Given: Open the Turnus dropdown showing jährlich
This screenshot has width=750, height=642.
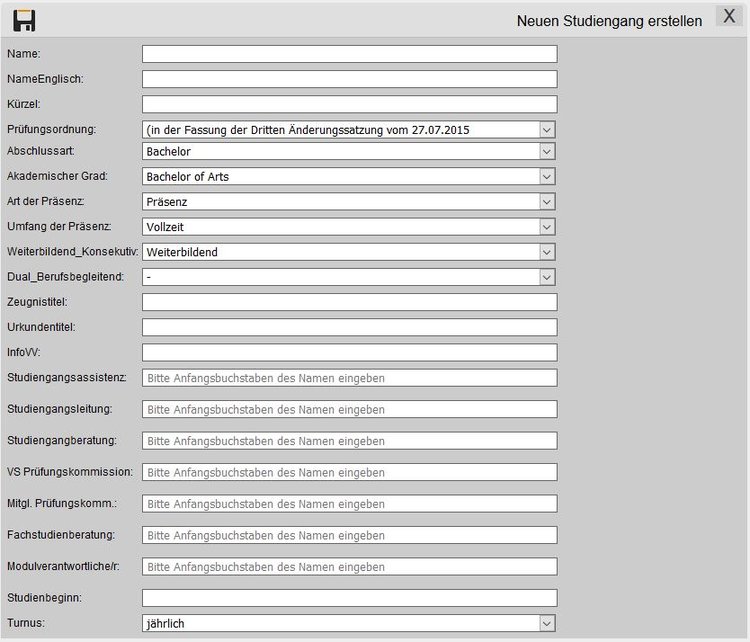Looking at the screenshot, I should click(349, 623).
